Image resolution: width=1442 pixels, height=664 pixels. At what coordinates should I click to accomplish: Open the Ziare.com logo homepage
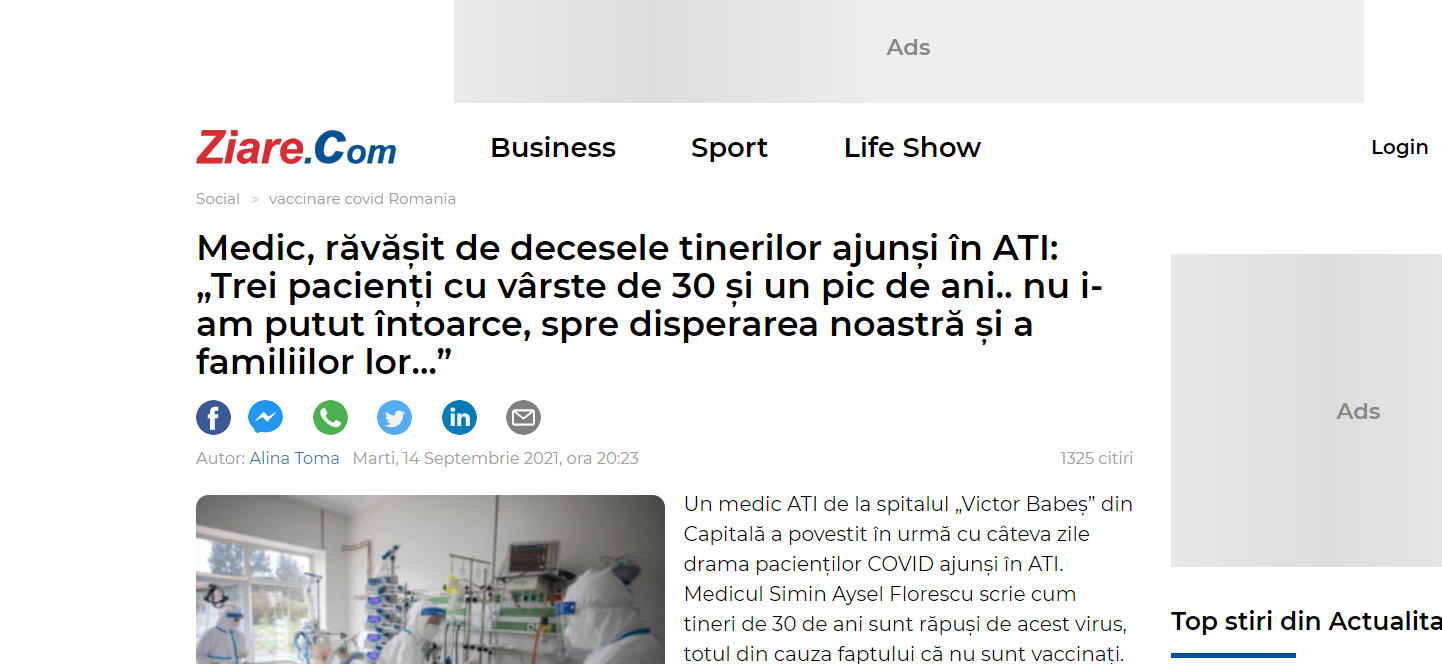(296, 148)
